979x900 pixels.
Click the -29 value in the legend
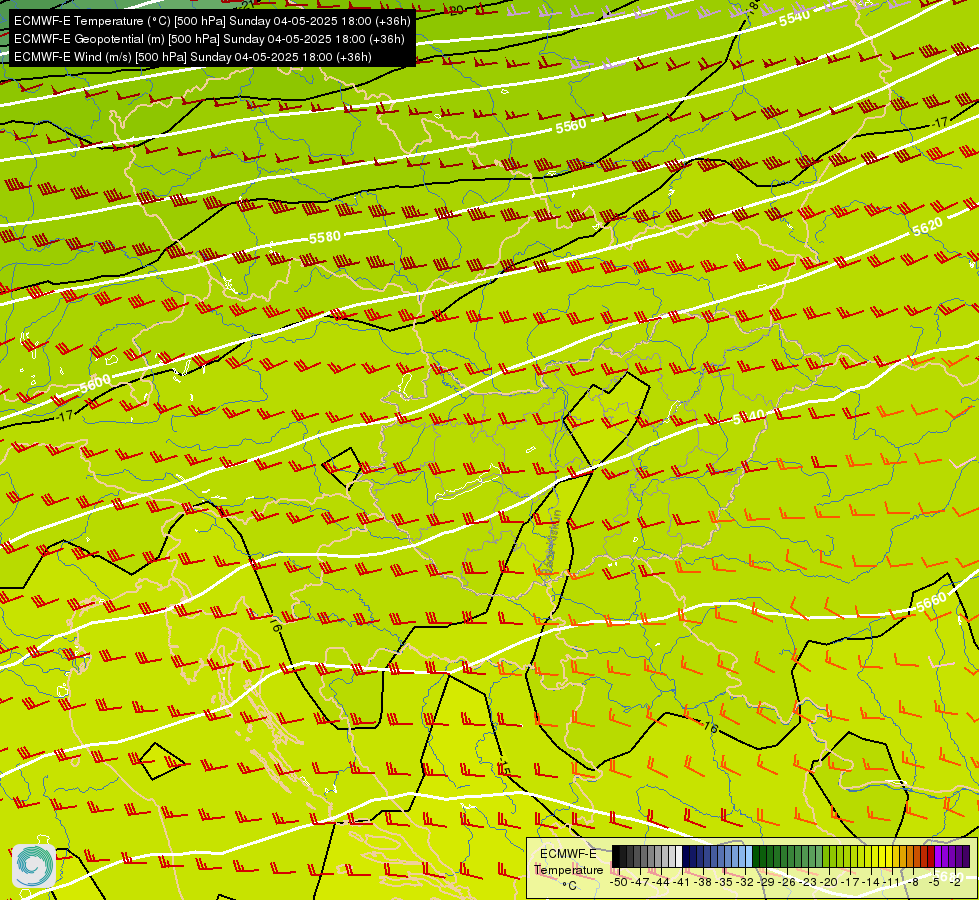coord(767,882)
